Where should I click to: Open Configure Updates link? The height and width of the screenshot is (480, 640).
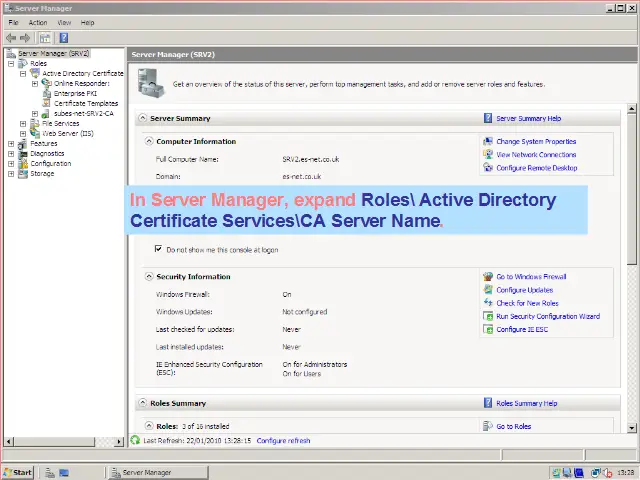click(x=524, y=290)
